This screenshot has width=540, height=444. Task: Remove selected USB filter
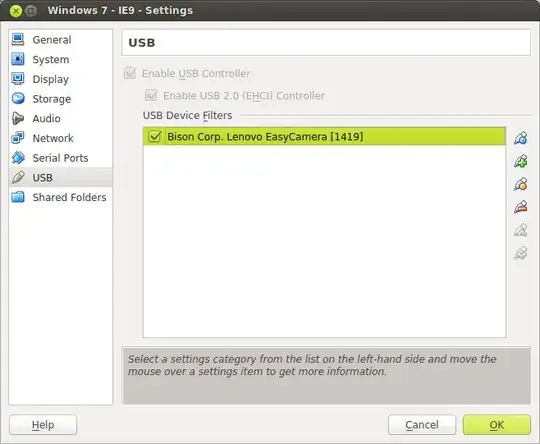(520, 207)
